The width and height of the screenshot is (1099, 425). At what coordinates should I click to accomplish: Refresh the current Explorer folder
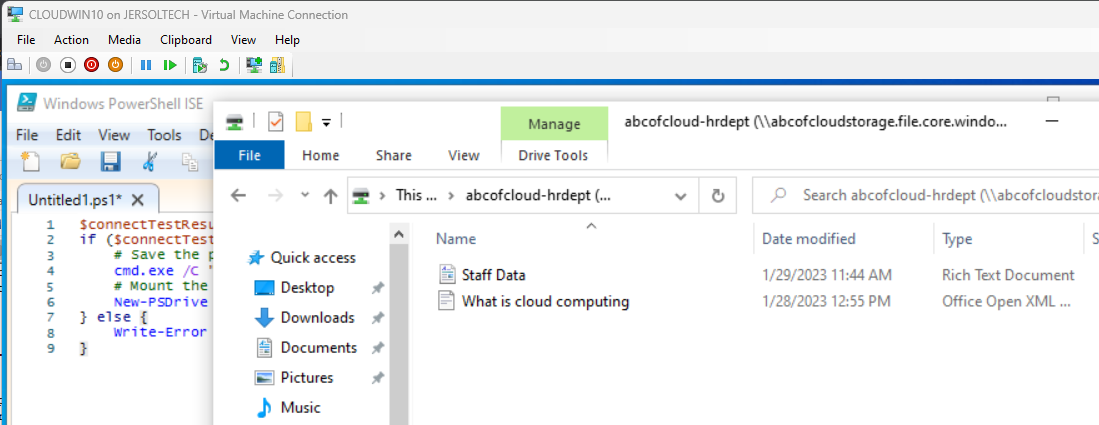[x=717, y=196]
